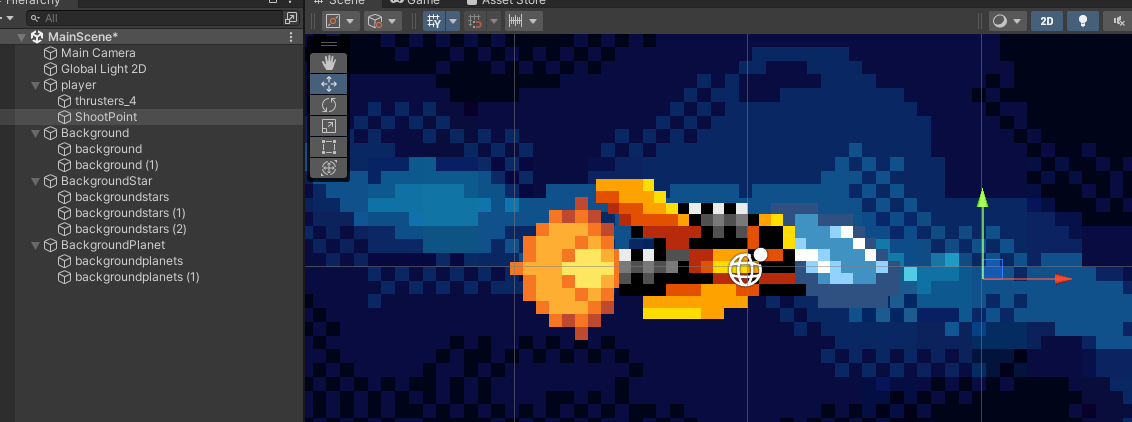Select the Move tool

[328, 84]
